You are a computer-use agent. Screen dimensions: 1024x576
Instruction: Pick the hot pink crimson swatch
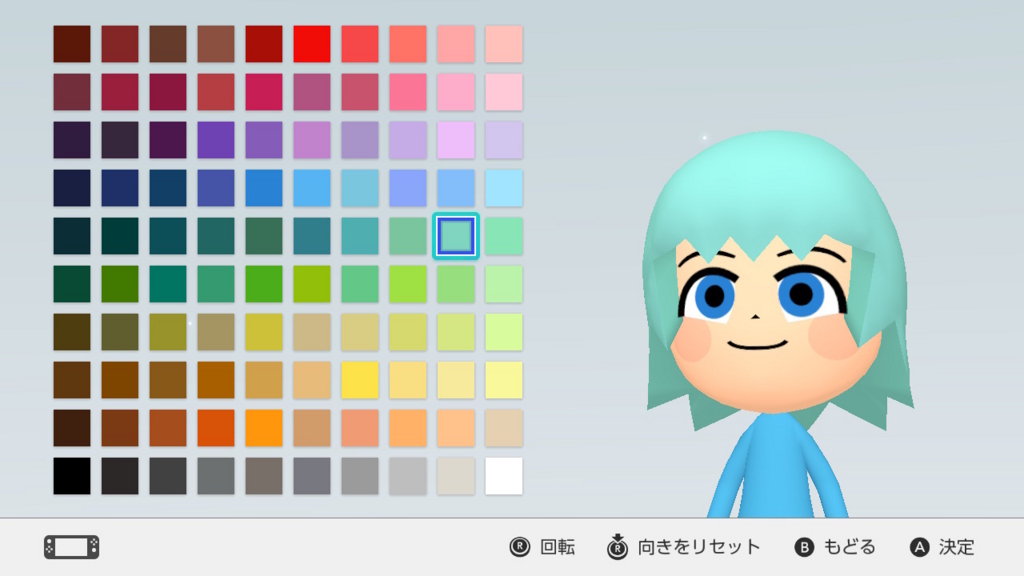point(264,92)
